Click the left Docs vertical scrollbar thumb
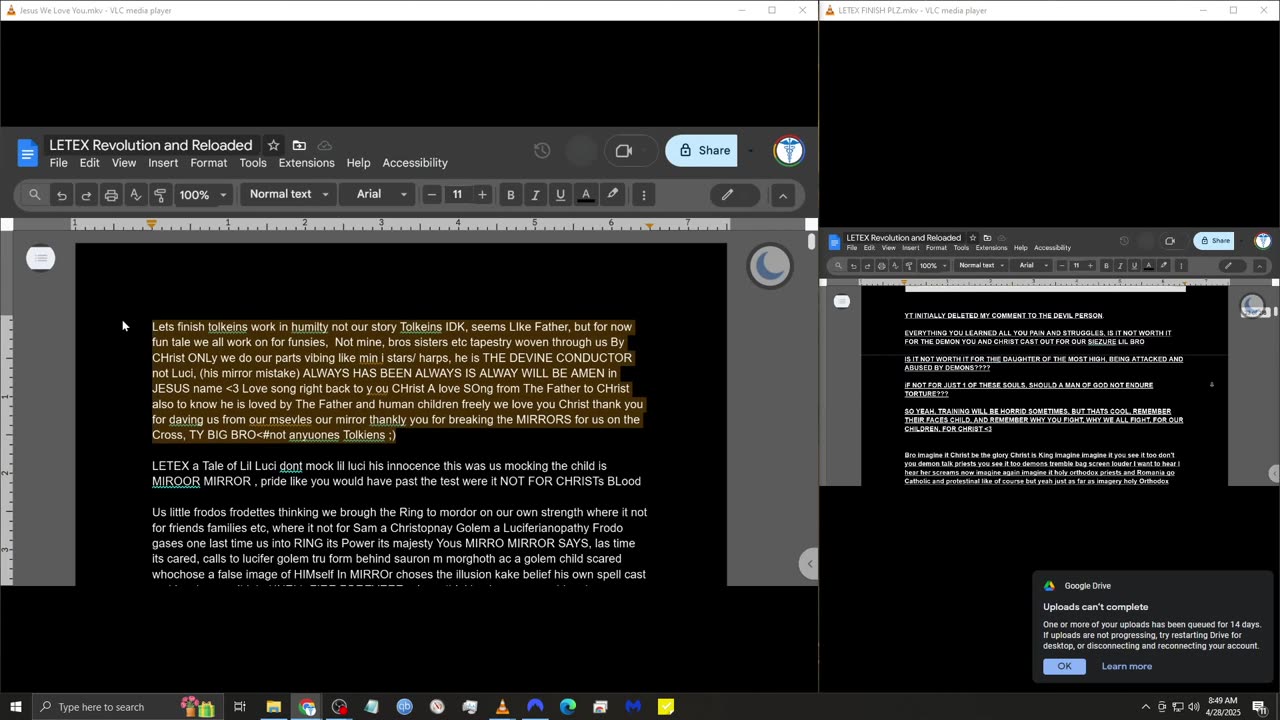 pos(811,242)
